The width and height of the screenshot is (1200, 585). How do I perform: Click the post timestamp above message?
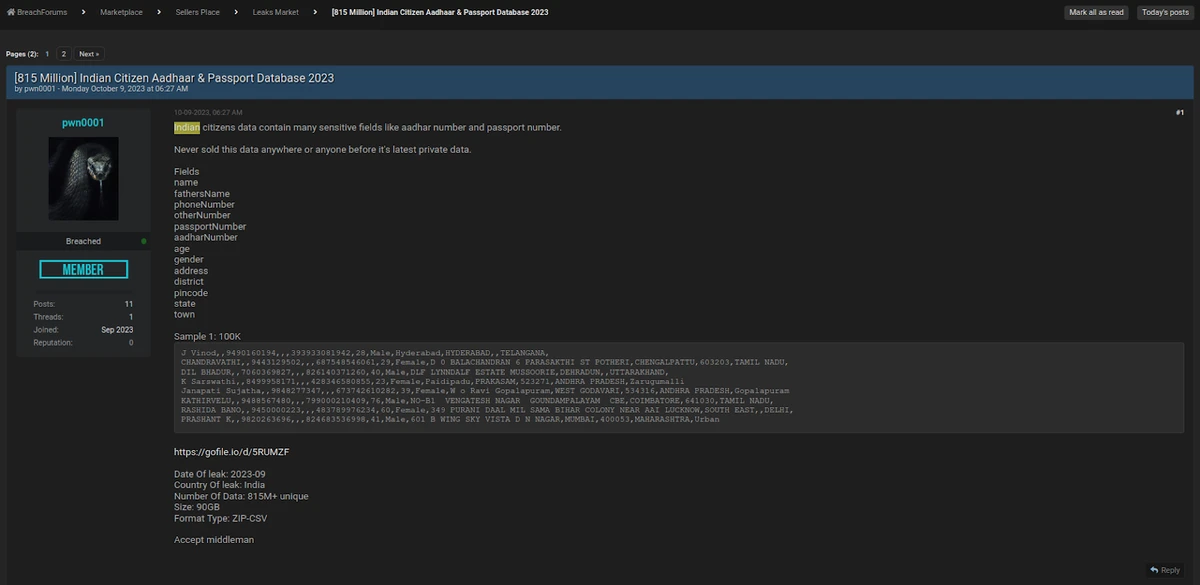pos(208,113)
